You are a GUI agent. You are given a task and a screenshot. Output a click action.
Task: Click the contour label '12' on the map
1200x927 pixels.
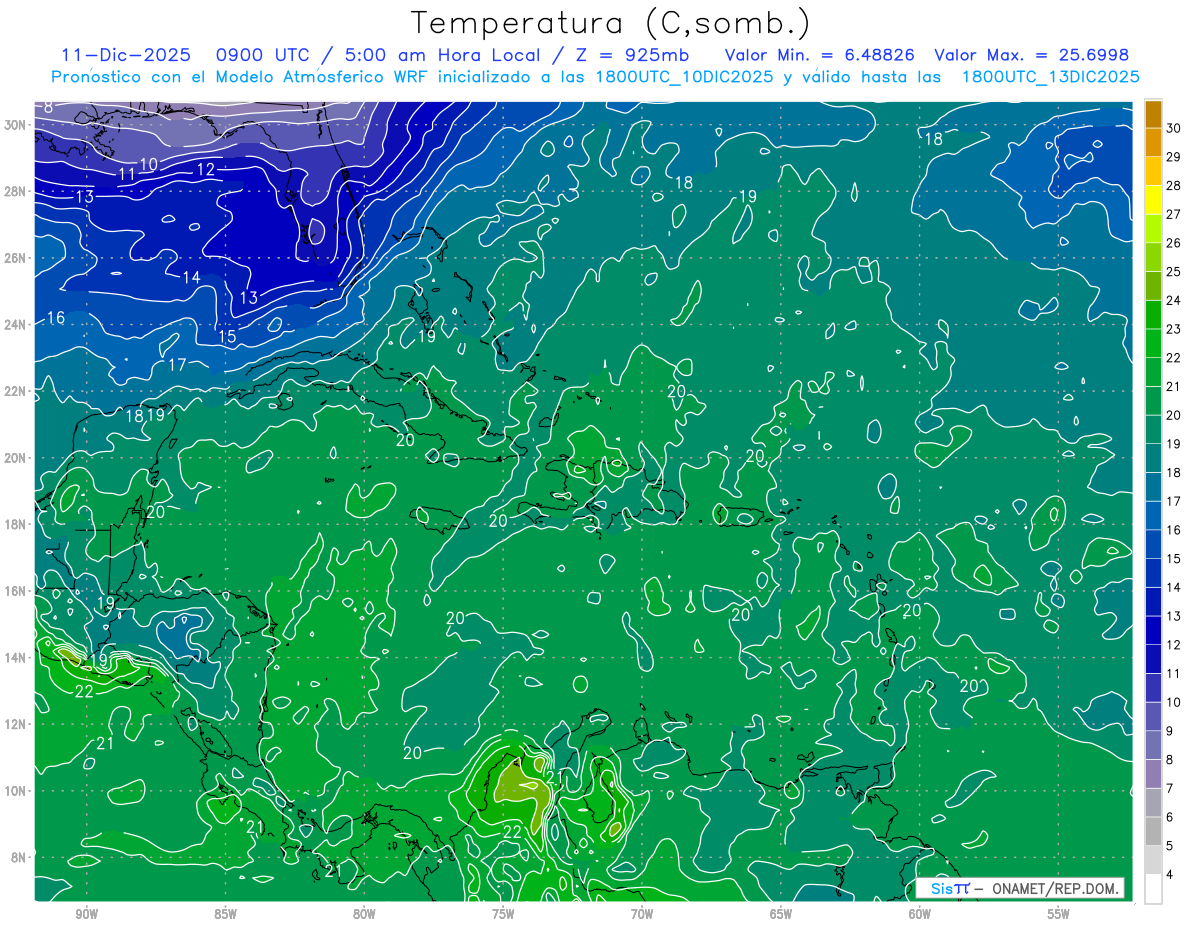tap(205, 170)
